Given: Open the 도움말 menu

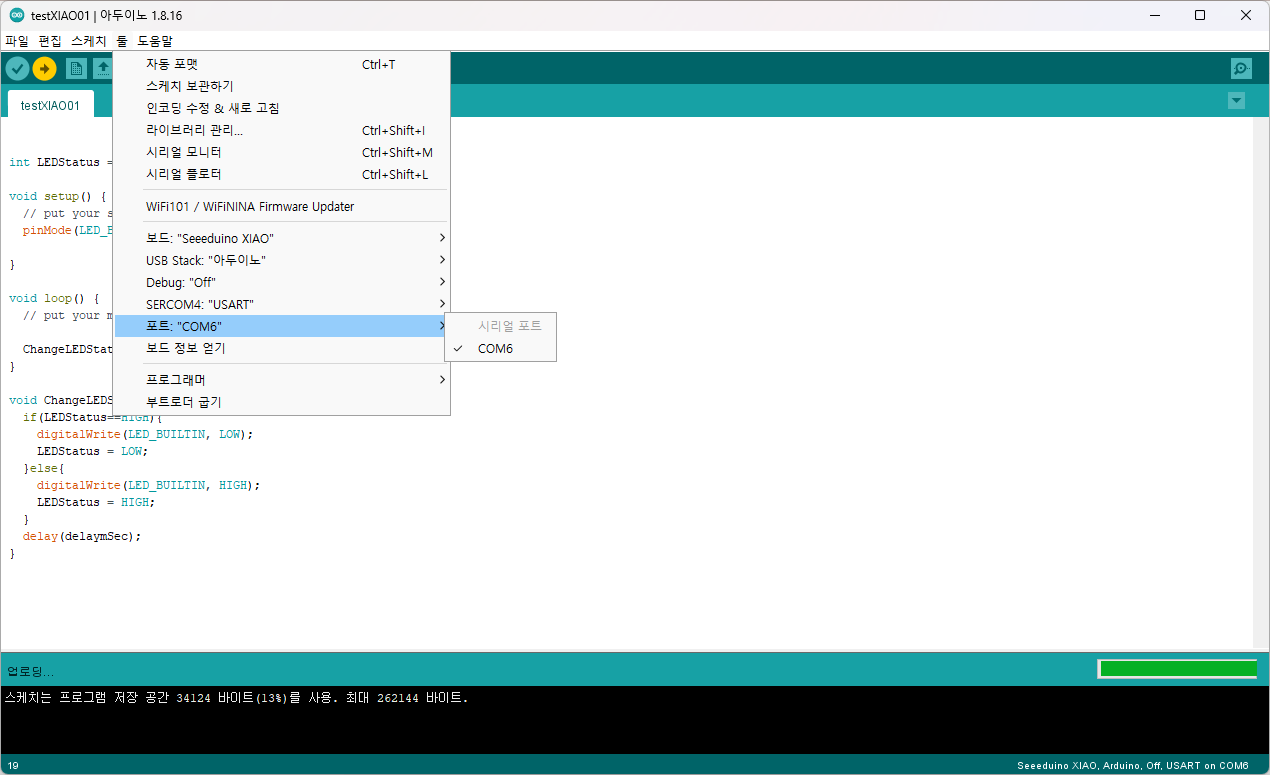Looking at the screenshot, I should (x=155, y=41).
